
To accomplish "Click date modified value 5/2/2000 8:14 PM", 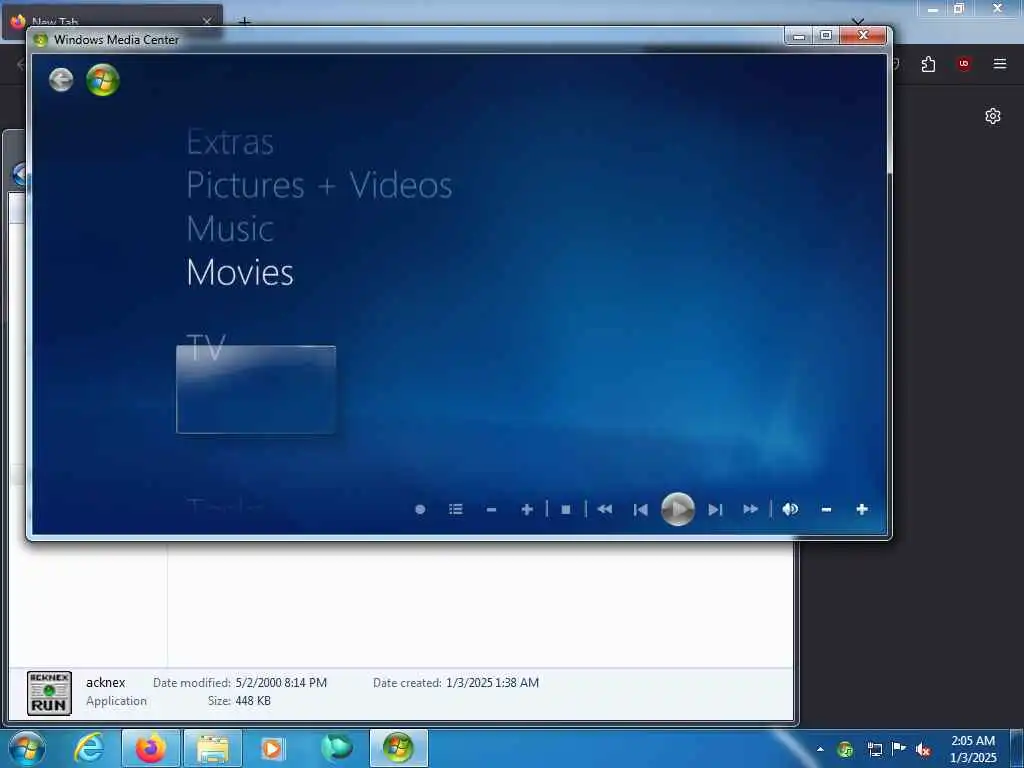I will click(281, 682).
